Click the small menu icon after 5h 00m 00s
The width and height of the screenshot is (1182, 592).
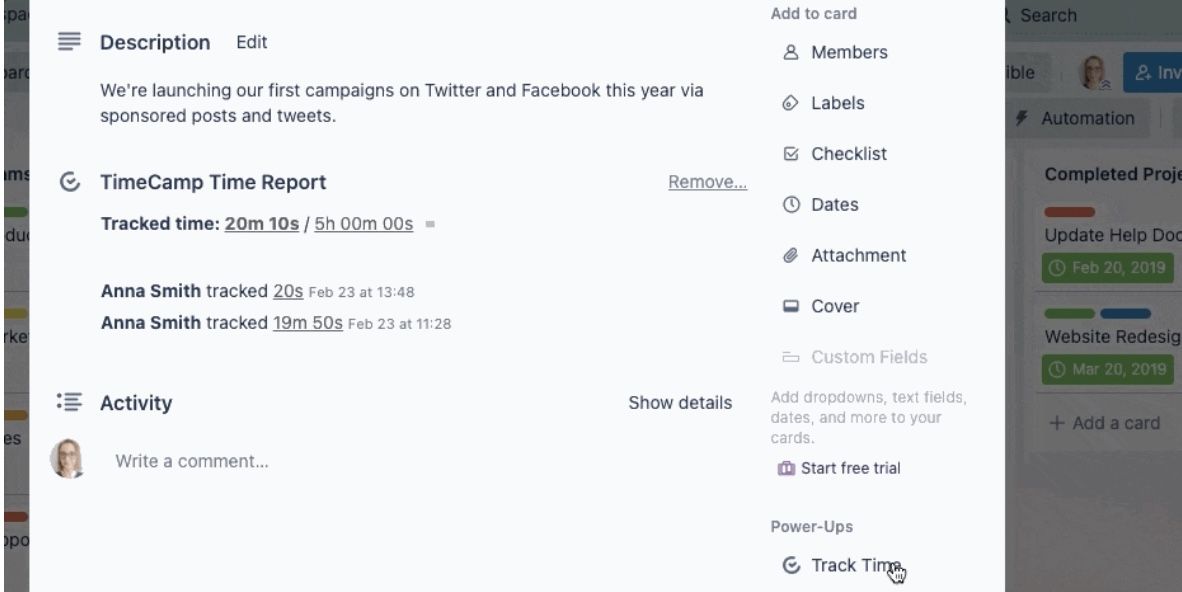pos(430,225)
